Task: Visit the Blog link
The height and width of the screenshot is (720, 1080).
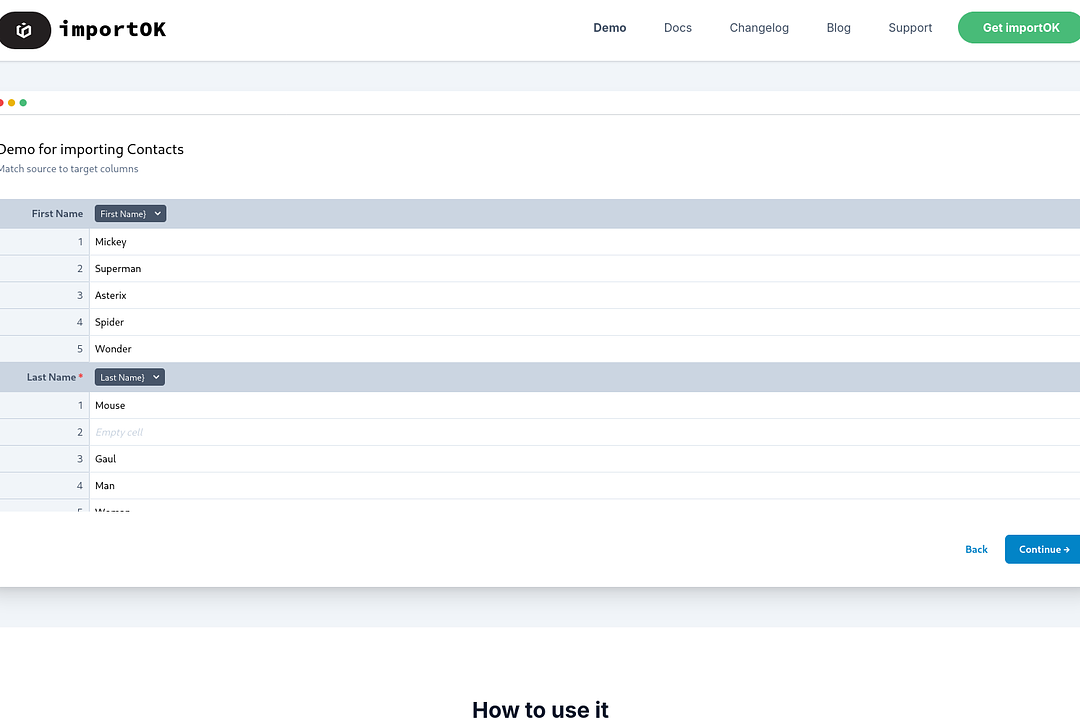Action: tap(838, 28)
